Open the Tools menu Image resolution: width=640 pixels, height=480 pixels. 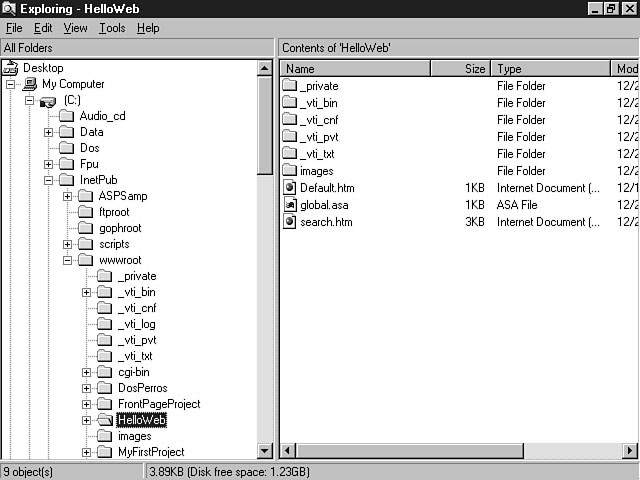pyautogui.click(x=112, y=28)
